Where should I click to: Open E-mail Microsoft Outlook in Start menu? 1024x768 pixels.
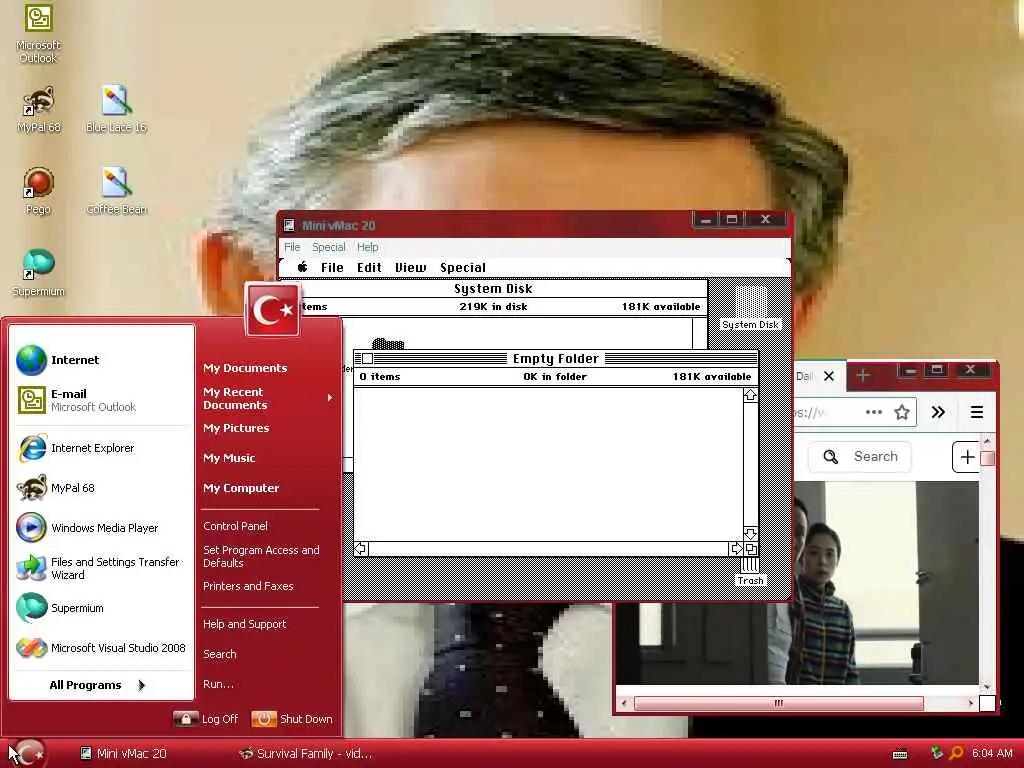102,400
